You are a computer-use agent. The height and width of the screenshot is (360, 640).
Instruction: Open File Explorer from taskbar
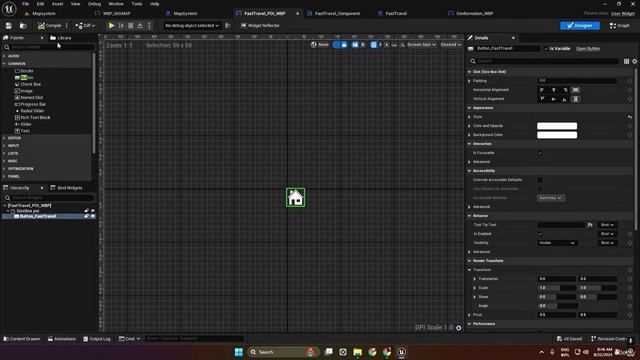(x=358, y=352)
